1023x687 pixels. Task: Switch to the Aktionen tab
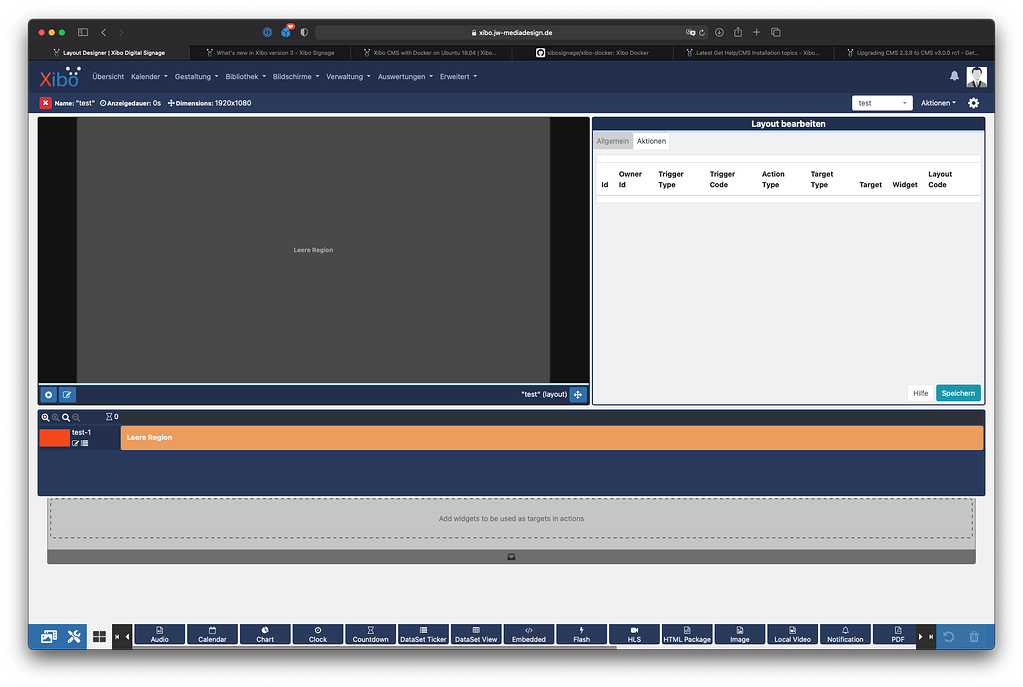(651, 140)
